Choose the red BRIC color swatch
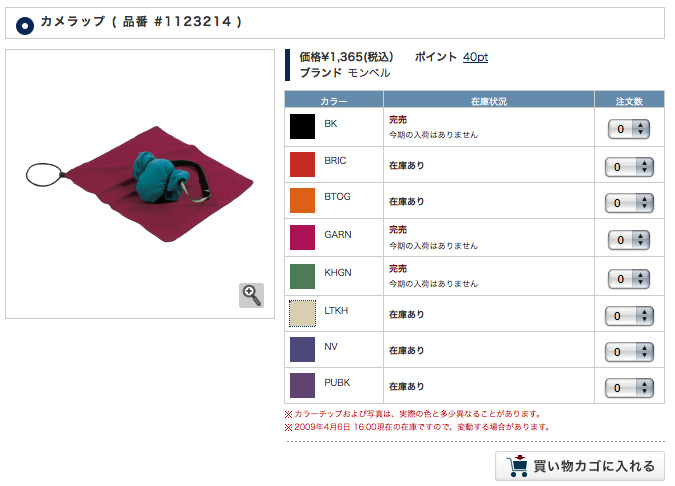 coord(302,164)
